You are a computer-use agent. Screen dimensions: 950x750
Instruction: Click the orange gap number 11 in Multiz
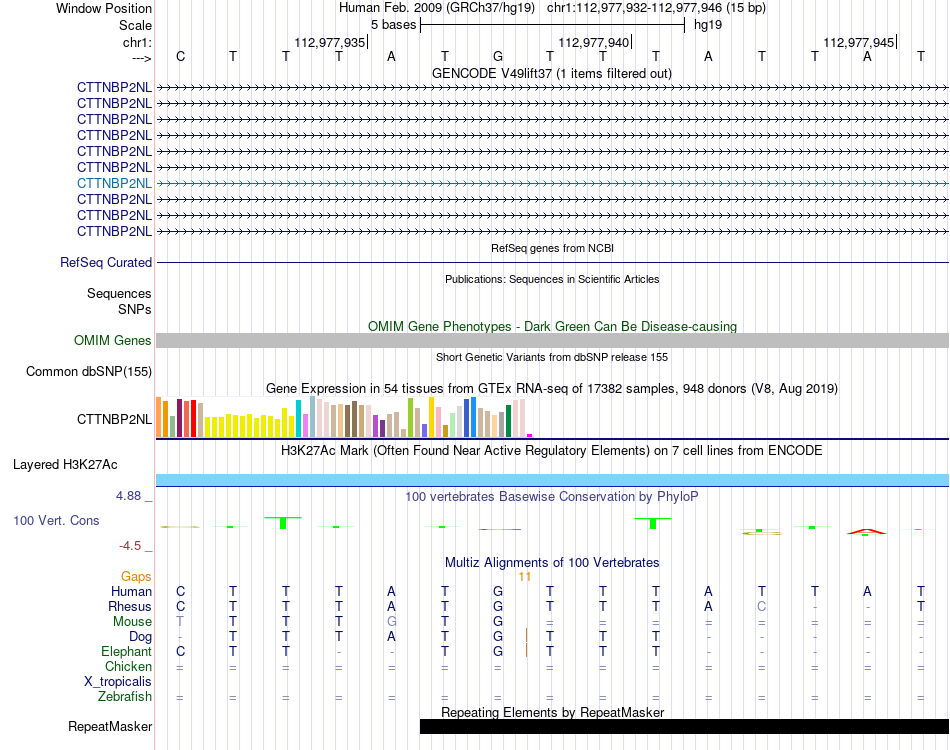click(x=525, y=577)
